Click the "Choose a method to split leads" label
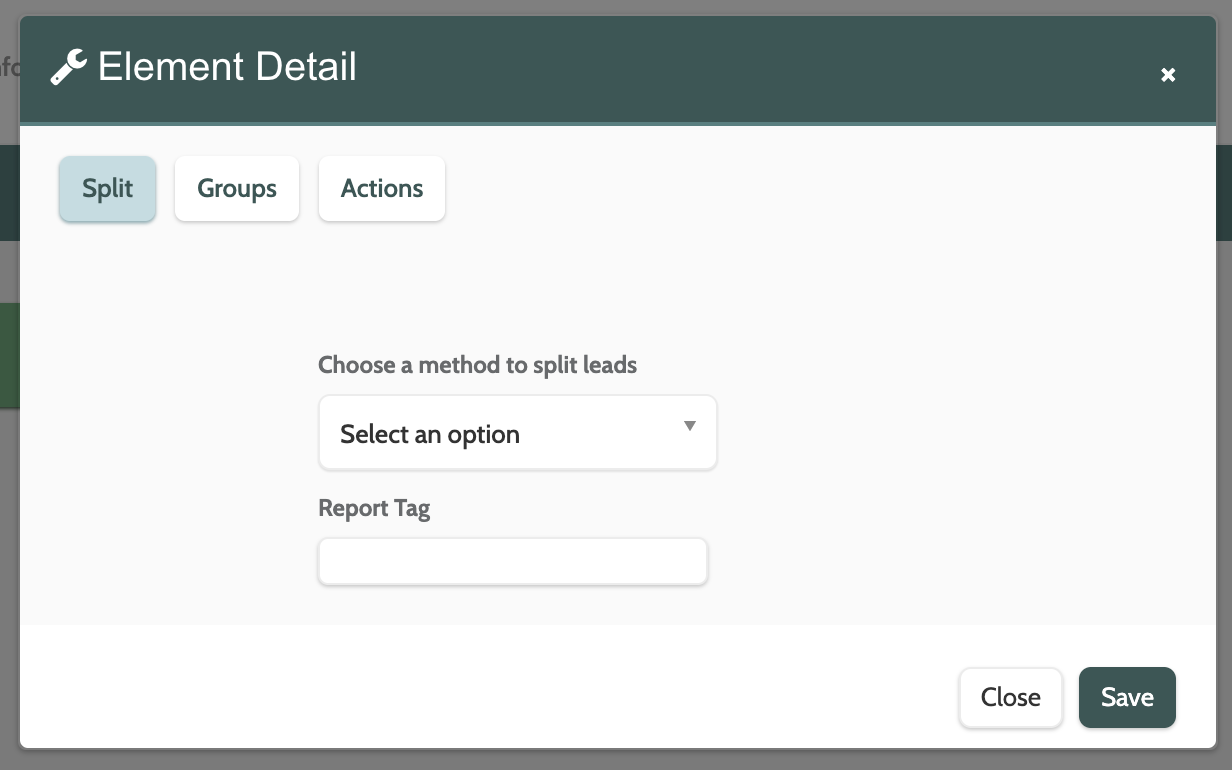 tap(477, 365)
